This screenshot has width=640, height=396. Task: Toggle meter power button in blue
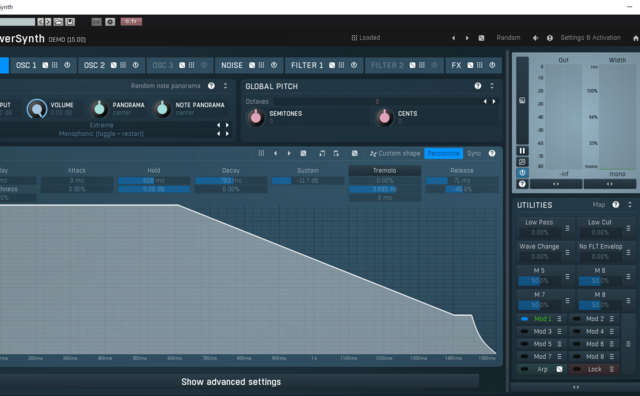[x=522, y=173]
